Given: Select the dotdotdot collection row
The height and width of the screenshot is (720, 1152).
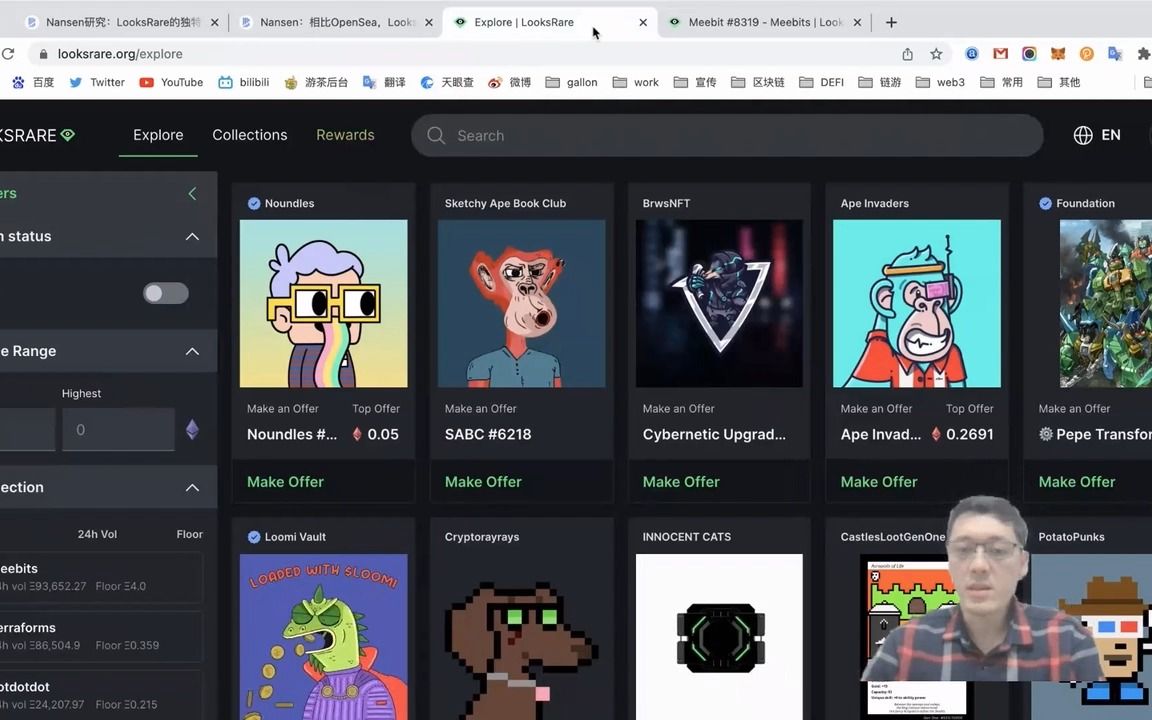Looking at the screenshot, I should coord(101,695).
